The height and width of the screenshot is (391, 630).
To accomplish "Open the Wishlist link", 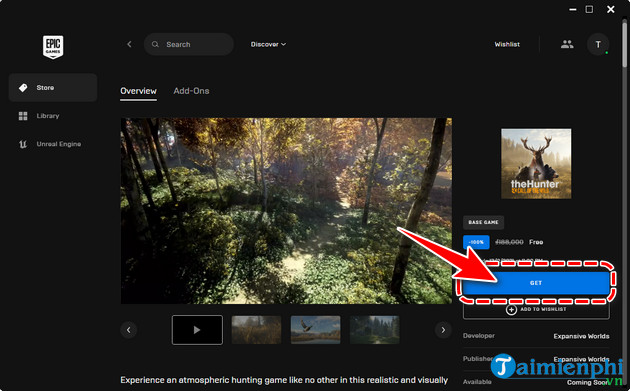I will pyautogui.click(x=507, y=44).
